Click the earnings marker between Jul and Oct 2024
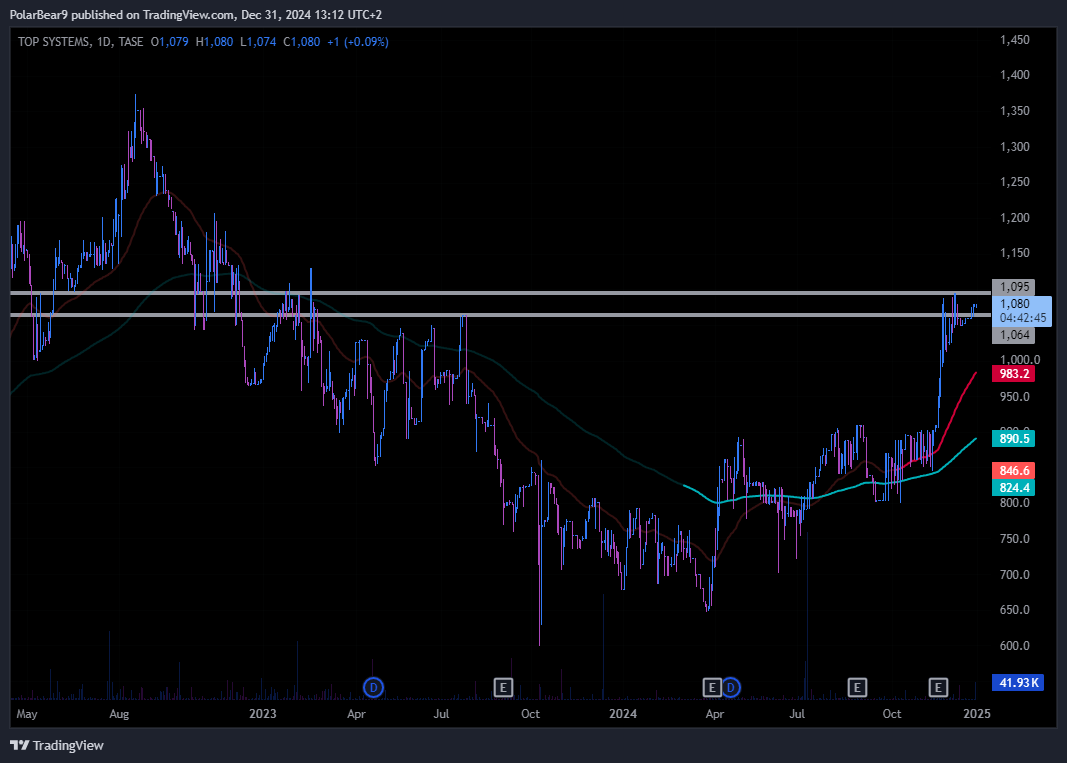This screenshot has width=1067, height=763. pyautogui.click(x=857, y=687)
